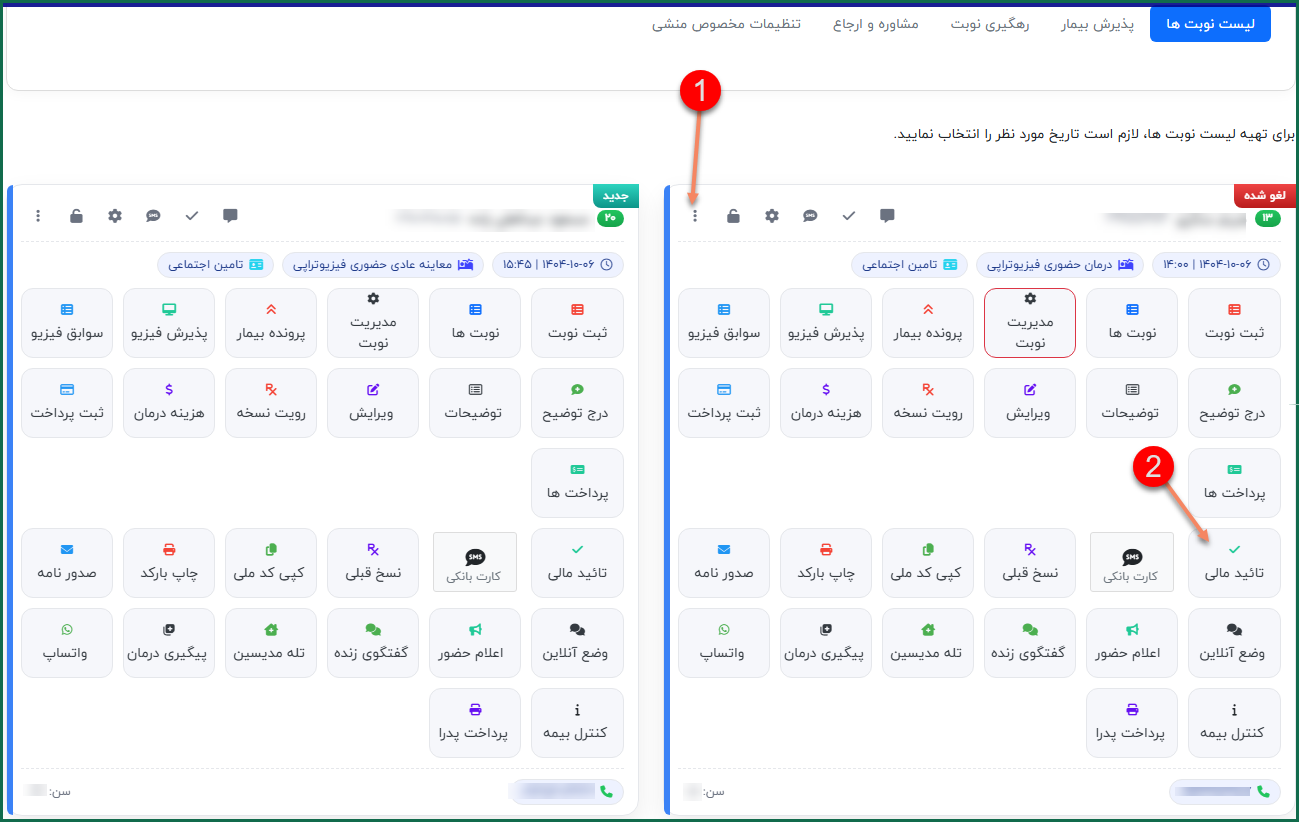
Task: Switch to the رهگیری نوبت tab
Action: [990, 24]
